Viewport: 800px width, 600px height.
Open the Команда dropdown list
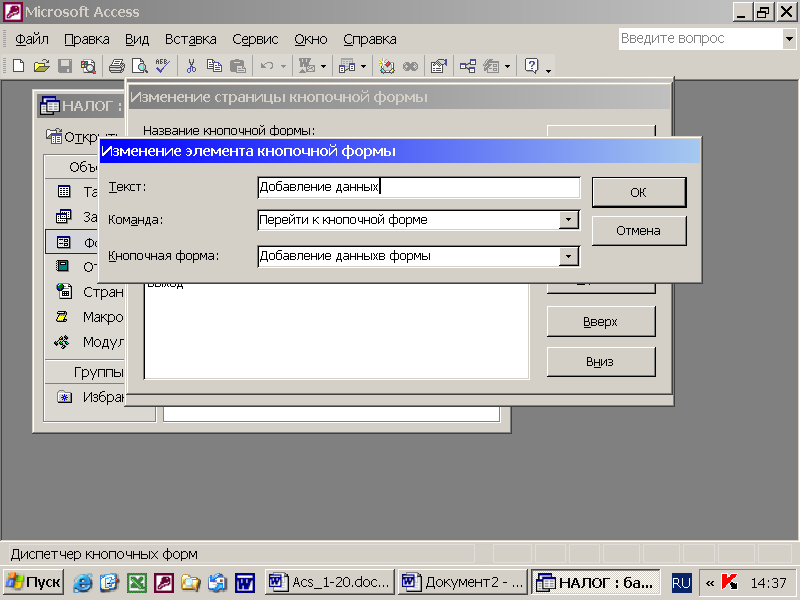(x=568, y=220)
